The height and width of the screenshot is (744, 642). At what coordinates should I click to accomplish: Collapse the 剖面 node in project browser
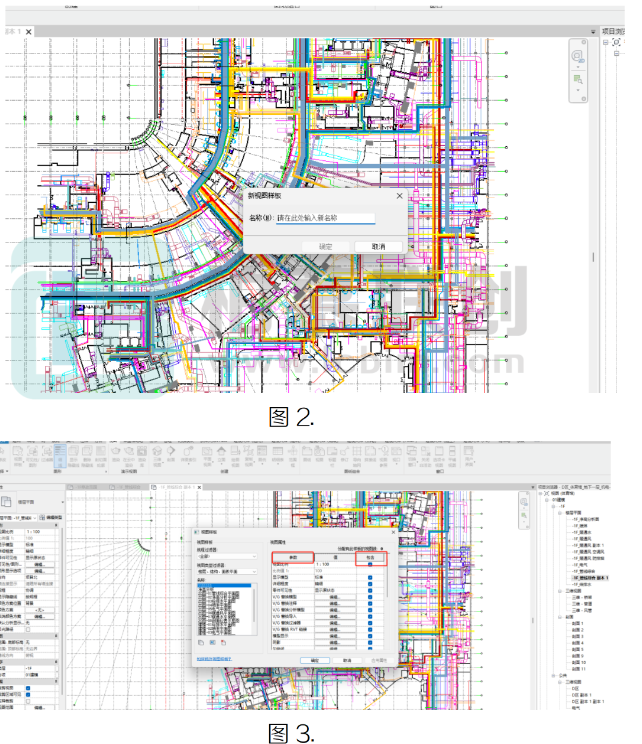click(x=560, y=617)
